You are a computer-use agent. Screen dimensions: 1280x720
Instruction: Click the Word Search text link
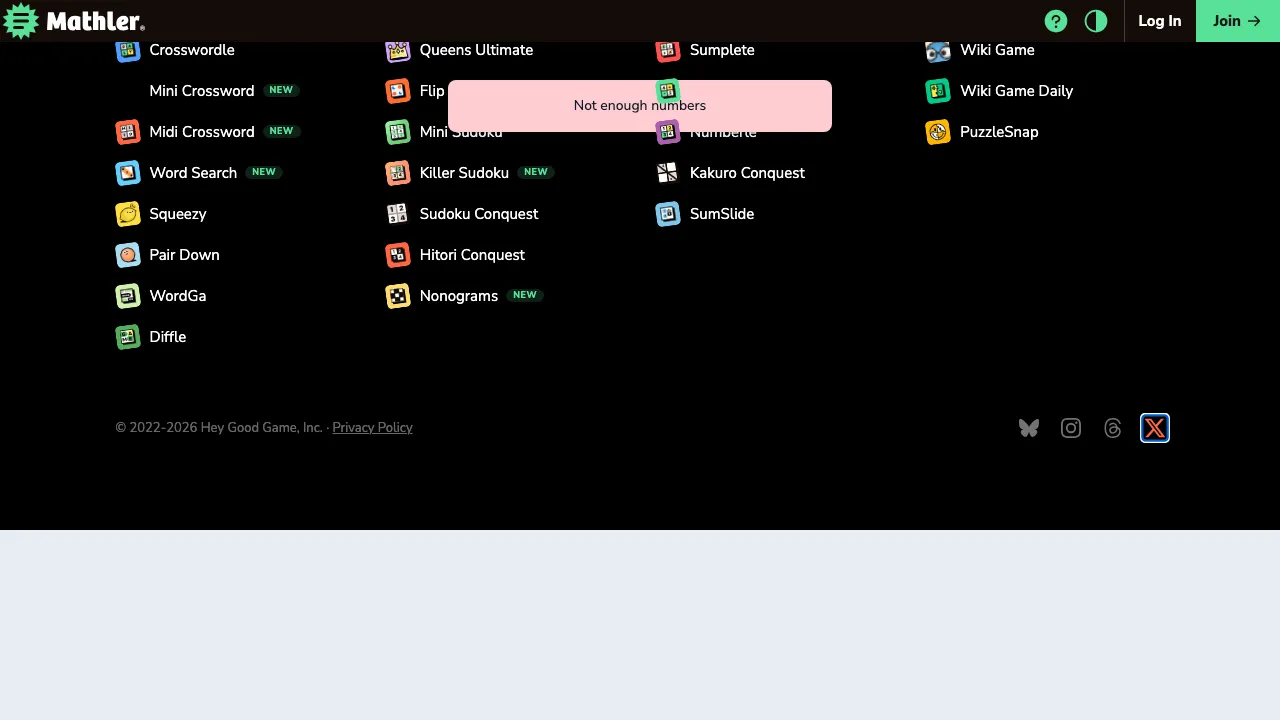click(193, 173)
